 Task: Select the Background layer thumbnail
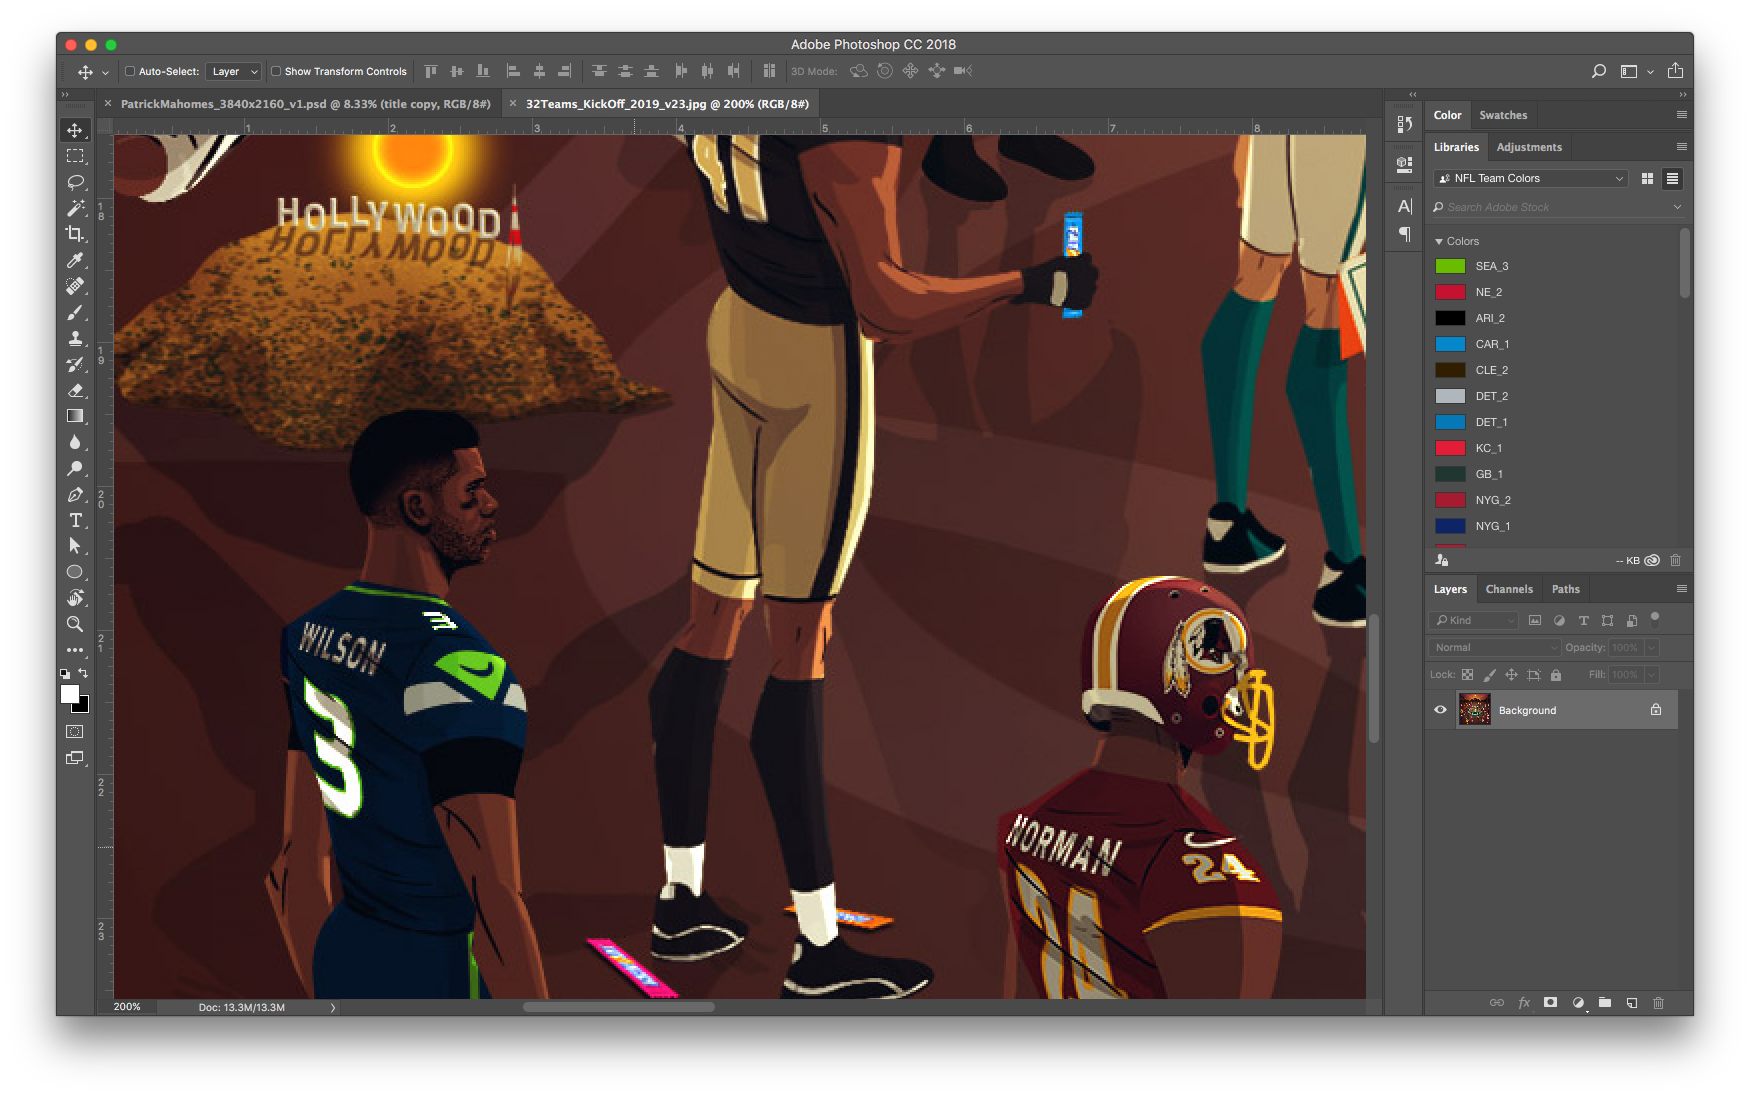[x=1474, y=710]
